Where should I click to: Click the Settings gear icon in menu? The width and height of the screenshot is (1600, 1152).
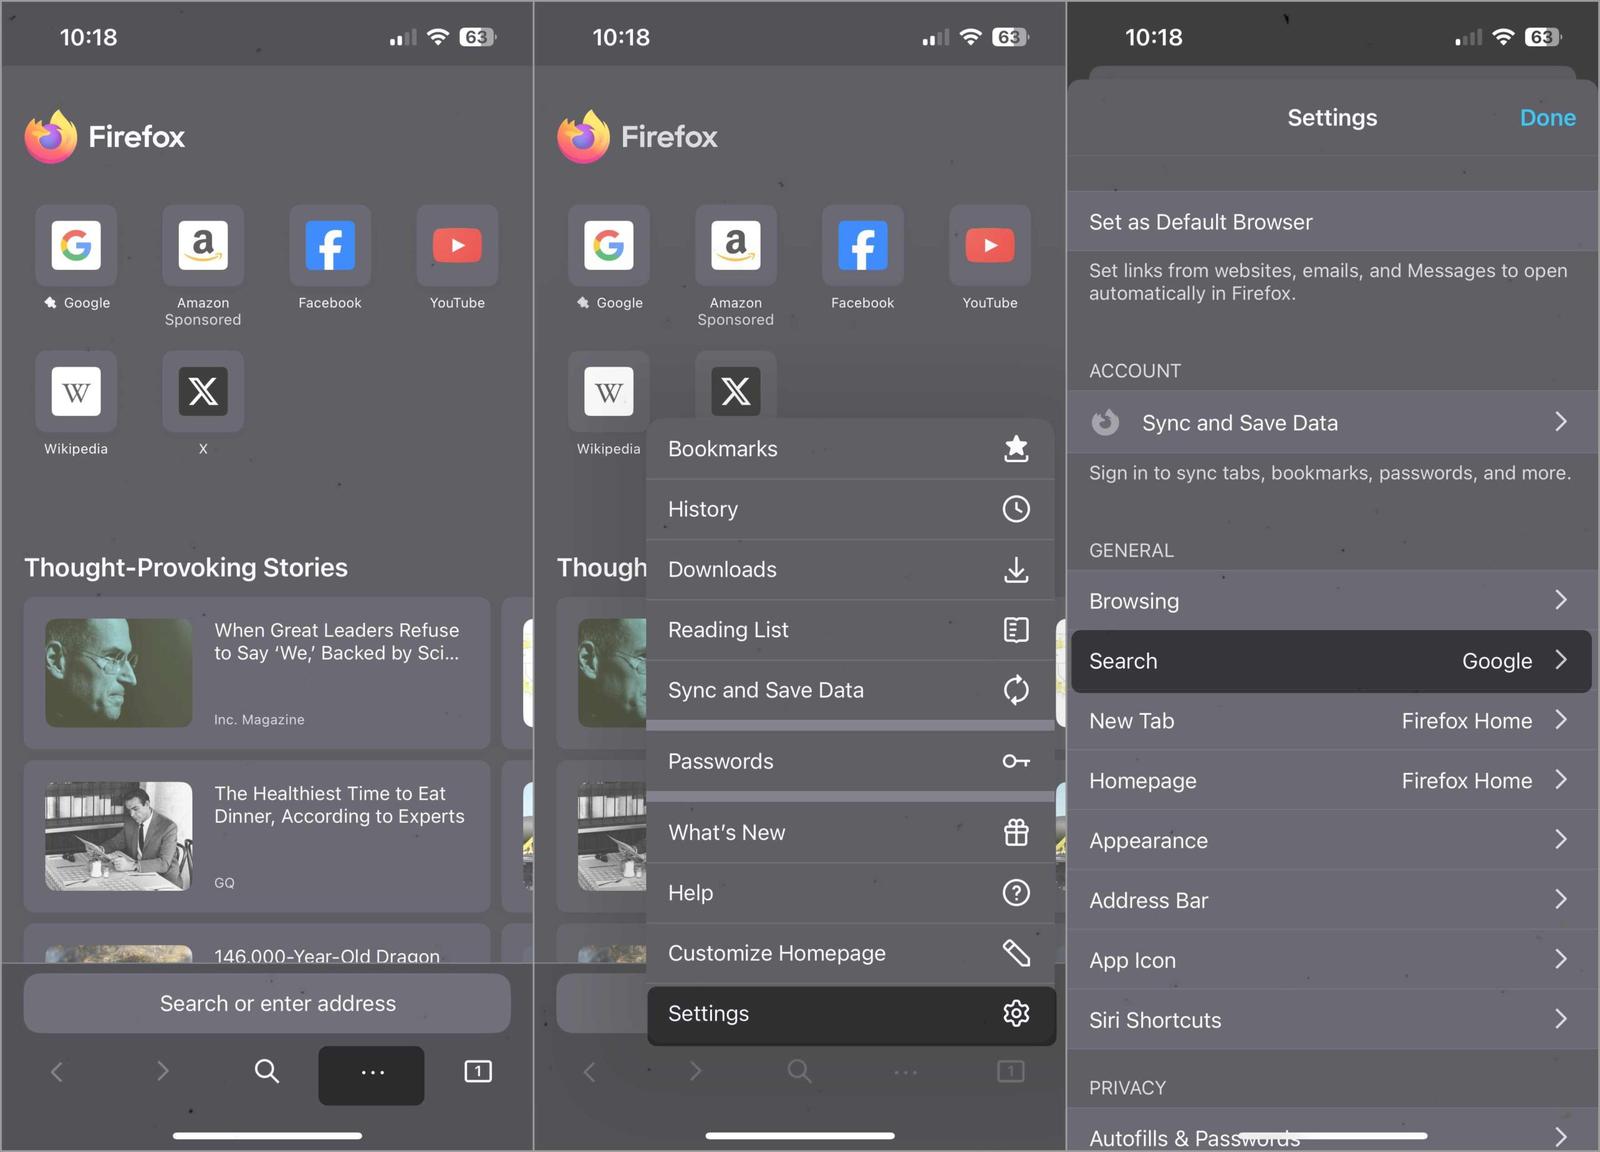1016,1013
